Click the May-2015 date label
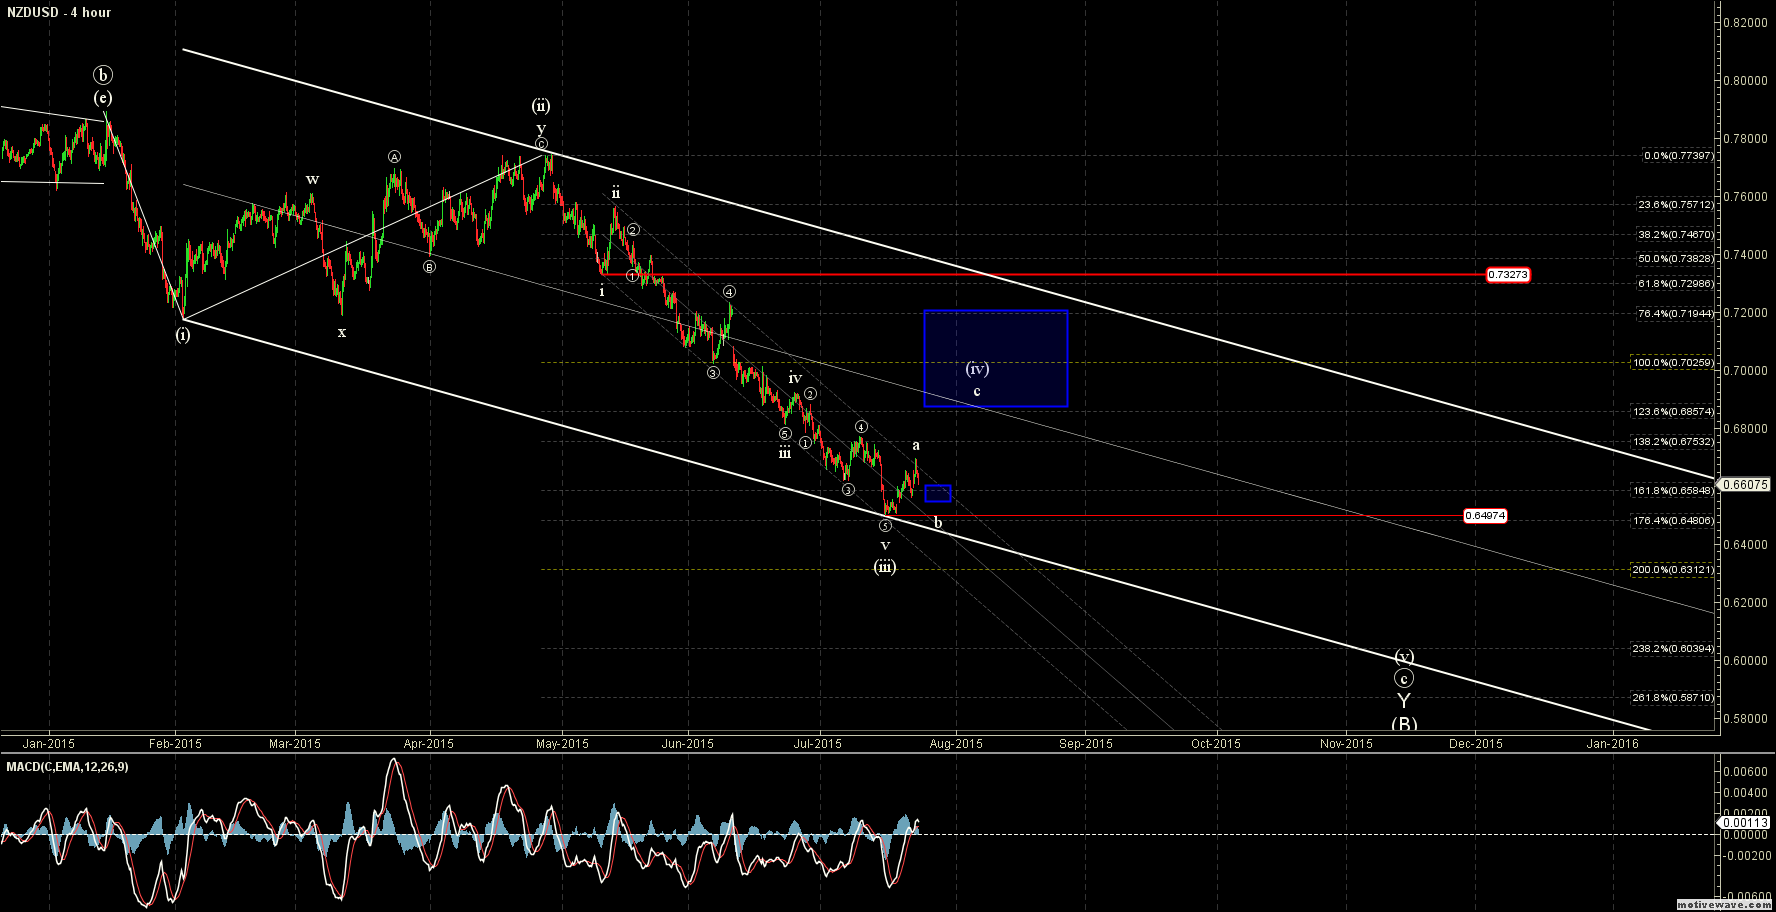Screen dimensions: 1776x912 [563, 743]
